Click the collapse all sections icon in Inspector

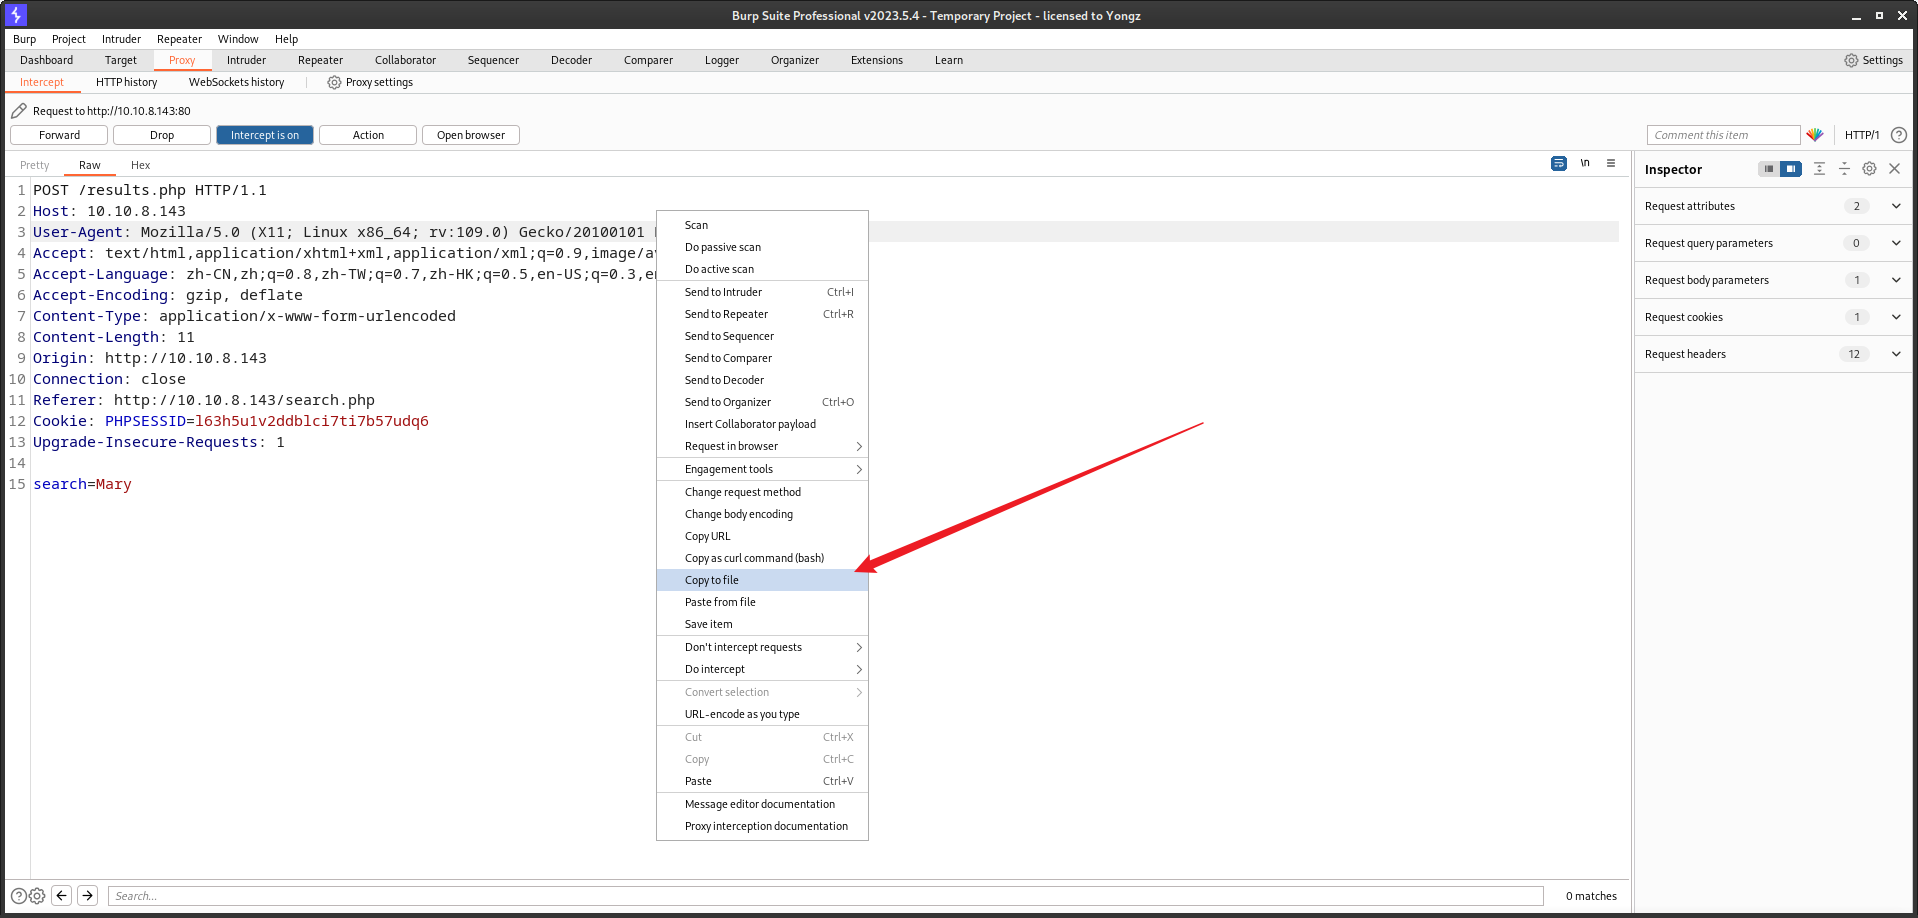[x=1844, y=169]
